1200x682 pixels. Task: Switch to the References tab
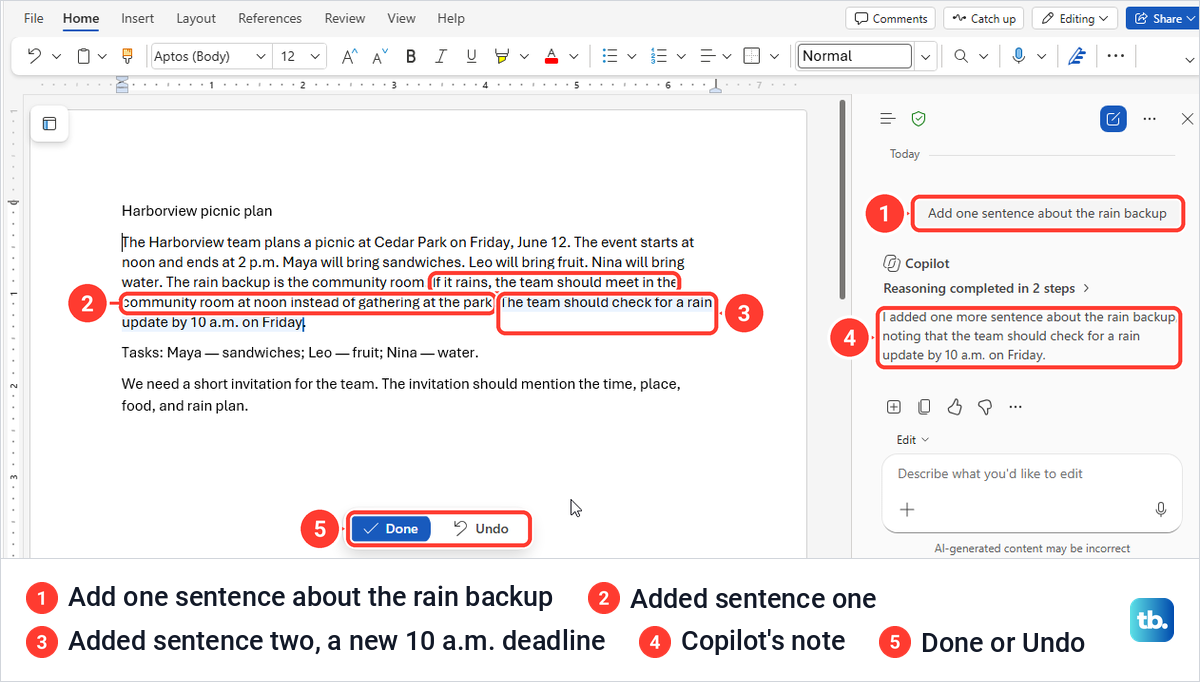[x=270, y=18]
